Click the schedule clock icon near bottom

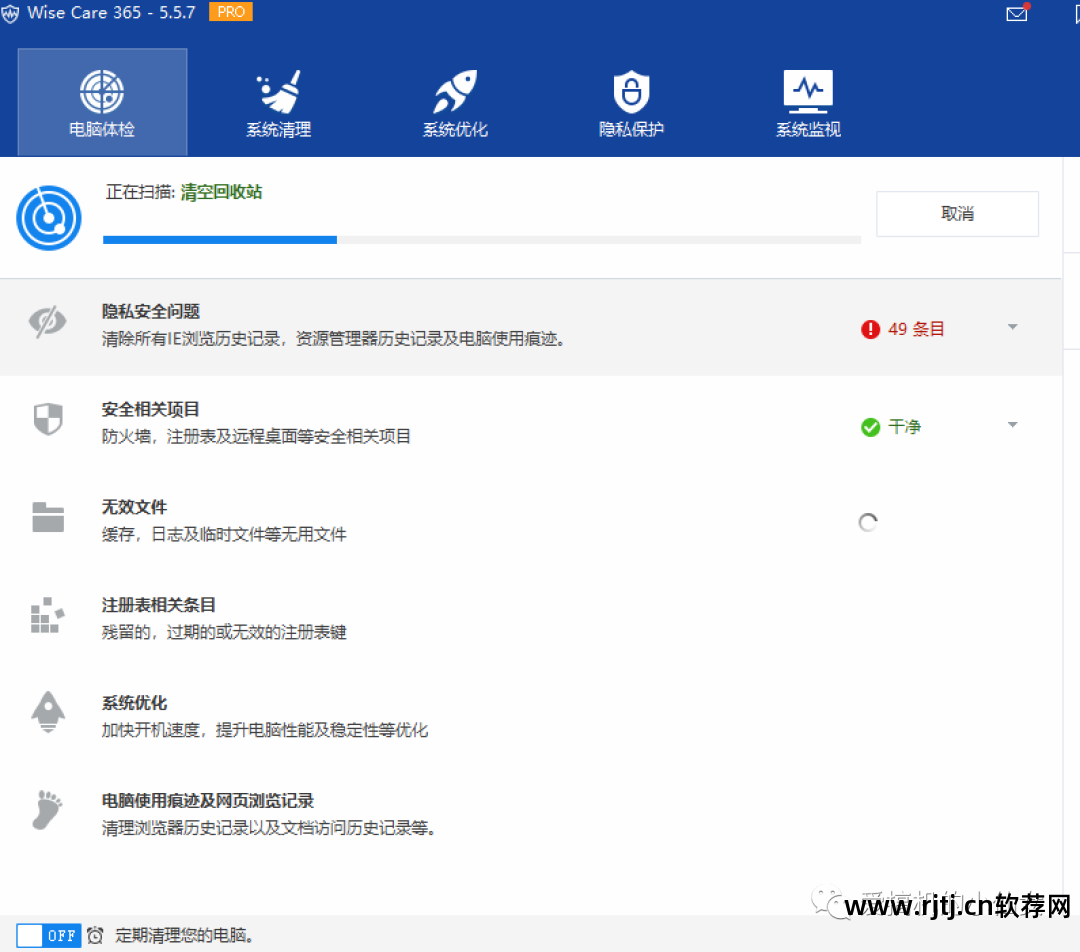(95, 935)
